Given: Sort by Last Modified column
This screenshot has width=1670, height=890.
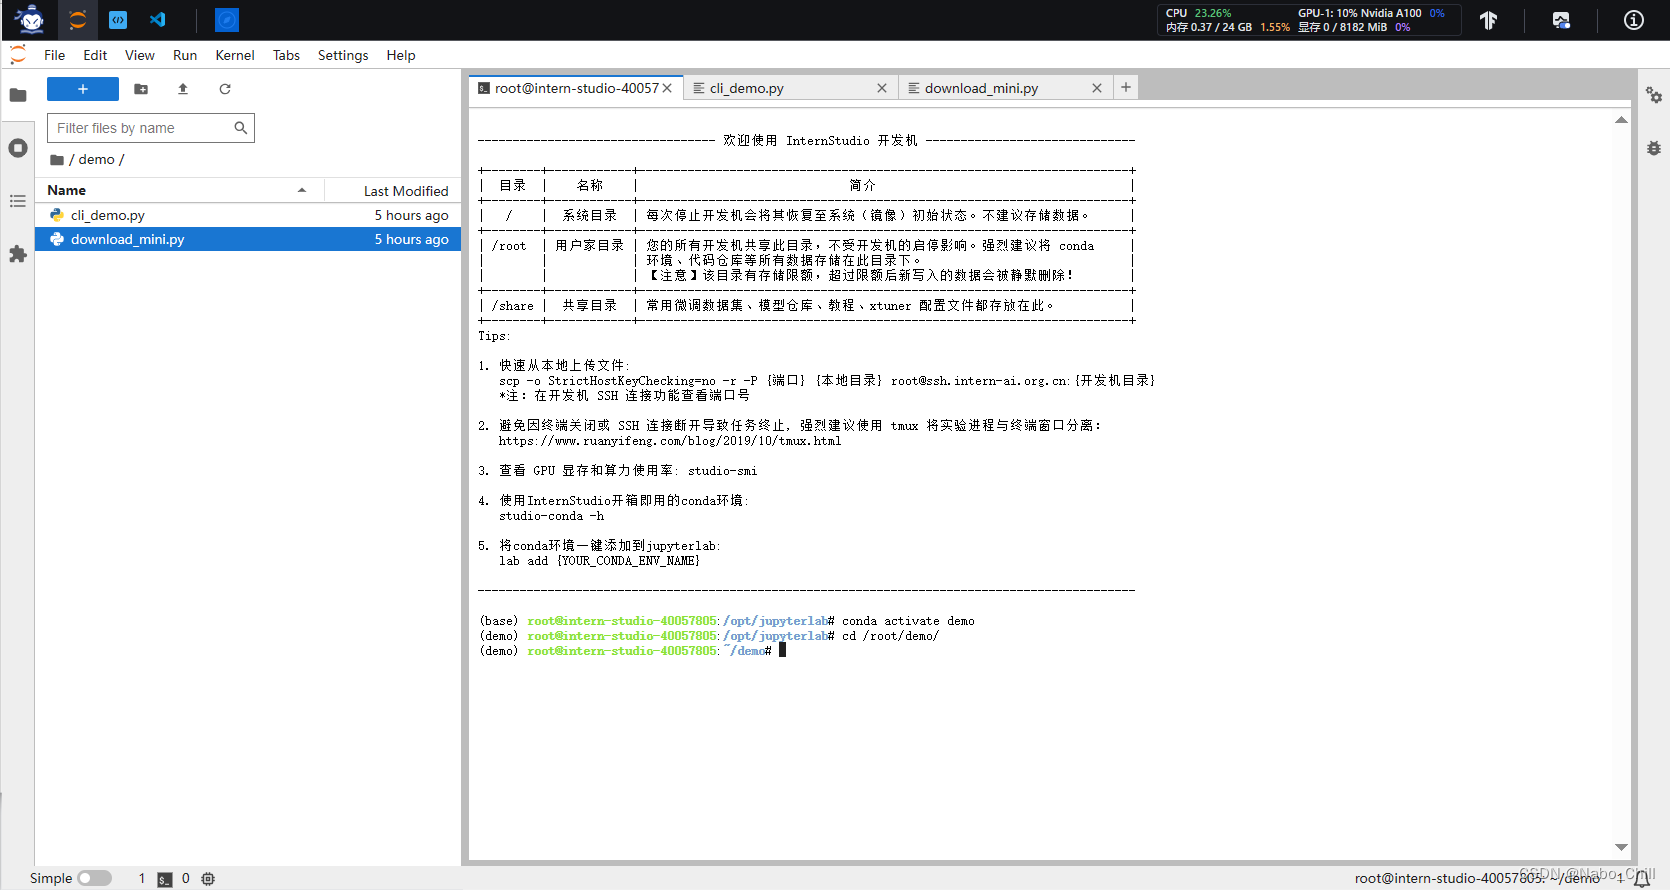Looking at the screenshot, I should [x=393, y=190].
